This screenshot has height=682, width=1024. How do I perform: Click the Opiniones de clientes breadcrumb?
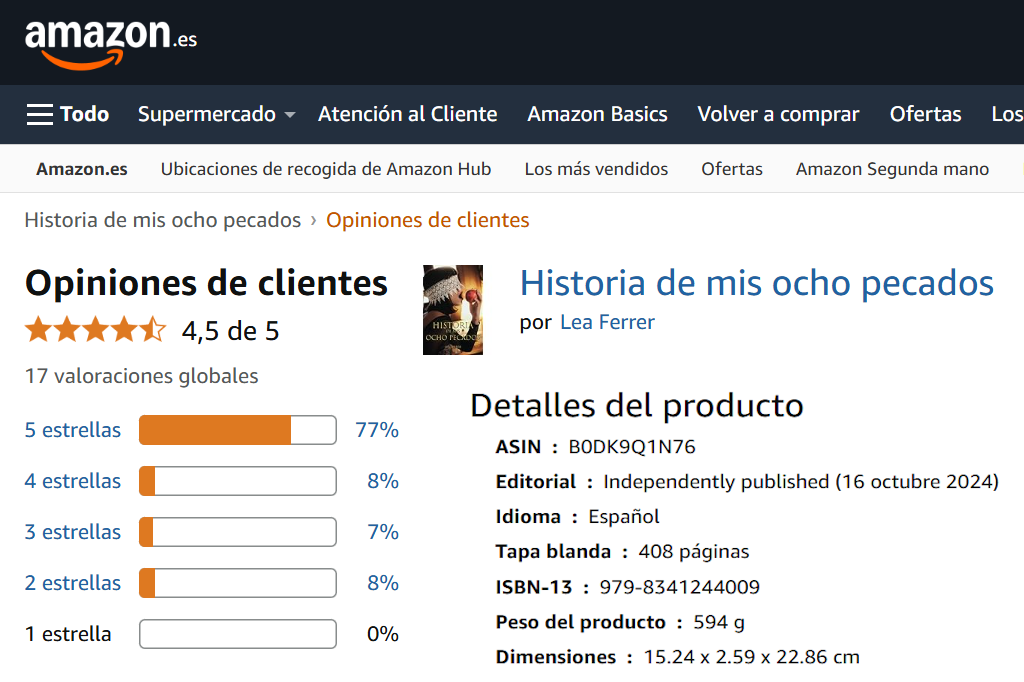[x=428, y=220]
